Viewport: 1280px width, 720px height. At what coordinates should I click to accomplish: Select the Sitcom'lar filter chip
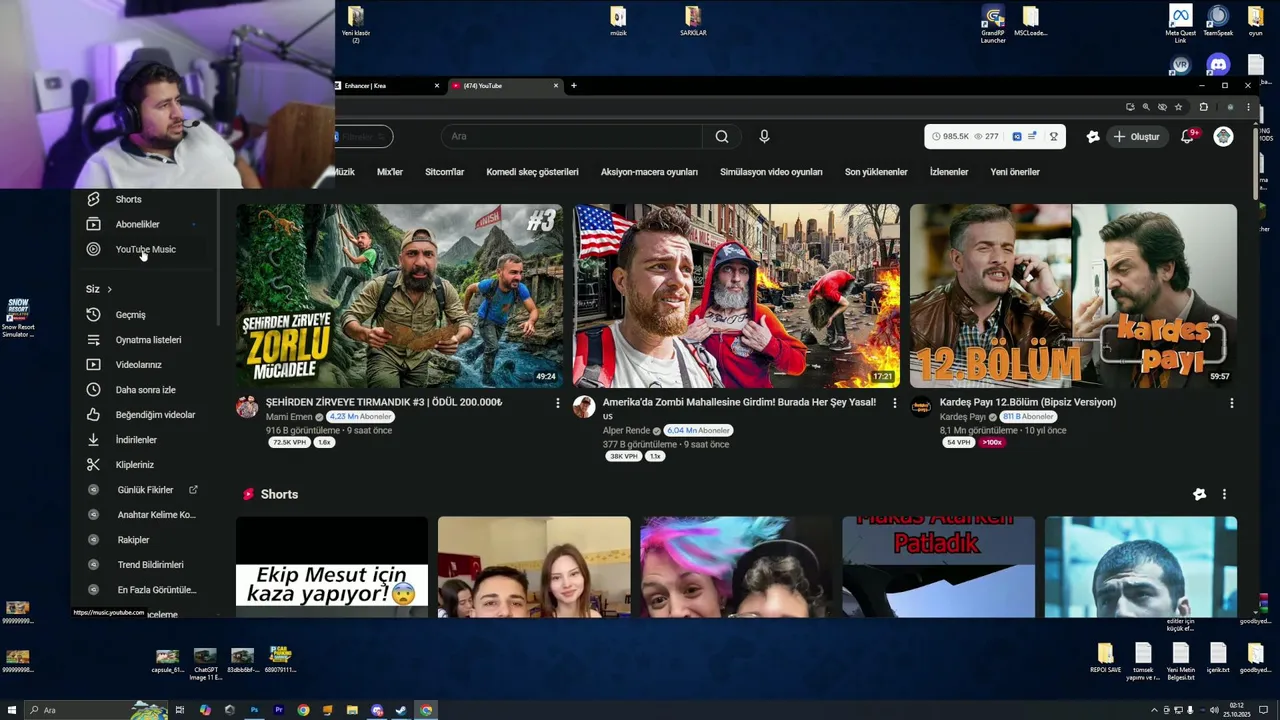[445, 172]
